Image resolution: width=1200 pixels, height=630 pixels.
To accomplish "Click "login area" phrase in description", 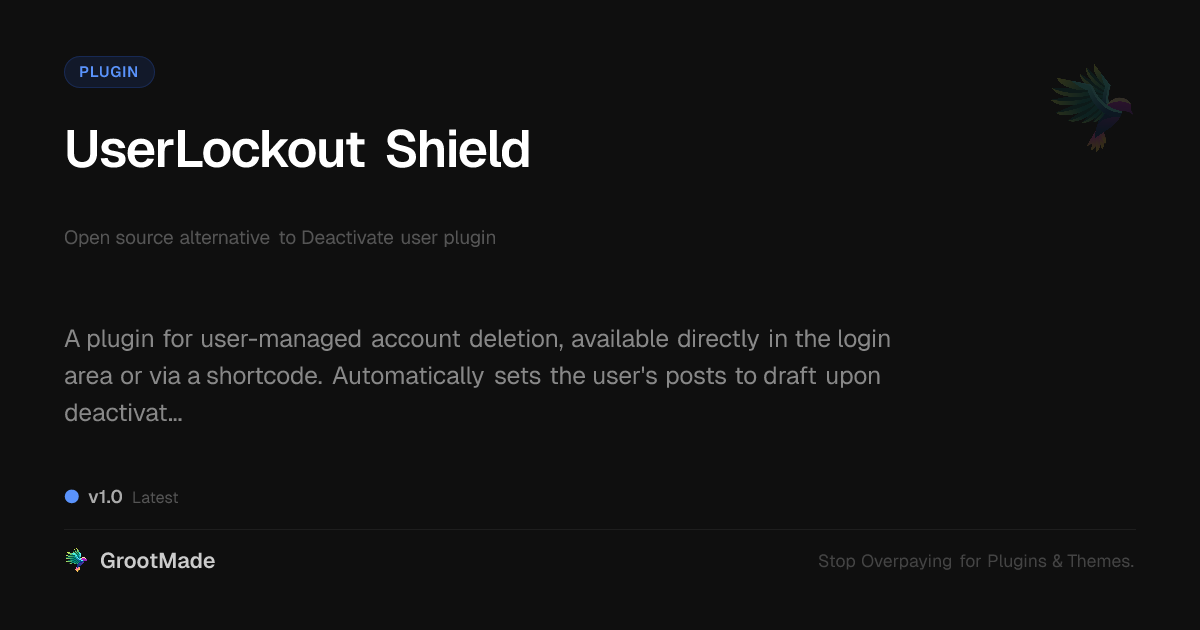I will [858, 339].
